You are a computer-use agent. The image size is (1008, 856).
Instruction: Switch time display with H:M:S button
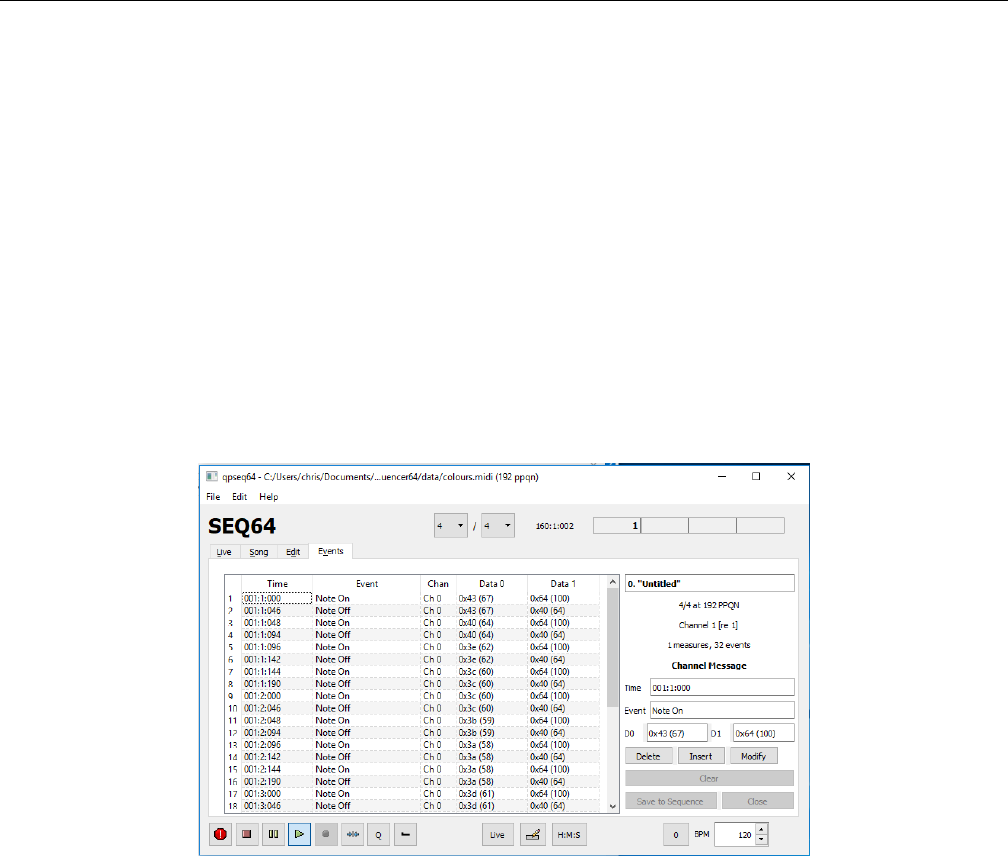pos(569,835)
